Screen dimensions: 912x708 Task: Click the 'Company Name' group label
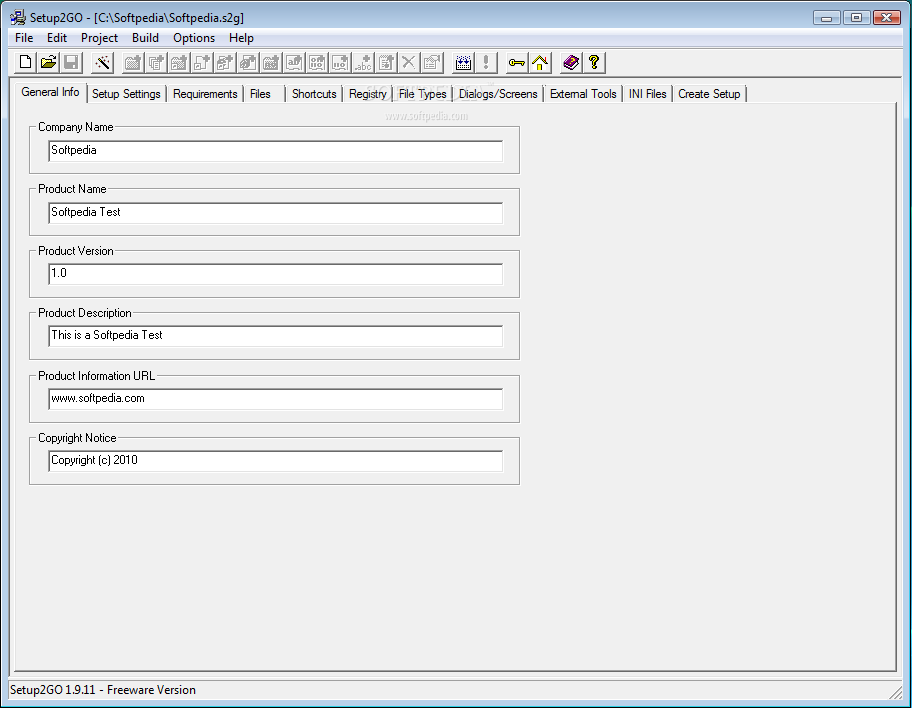[x=76, y=127]
